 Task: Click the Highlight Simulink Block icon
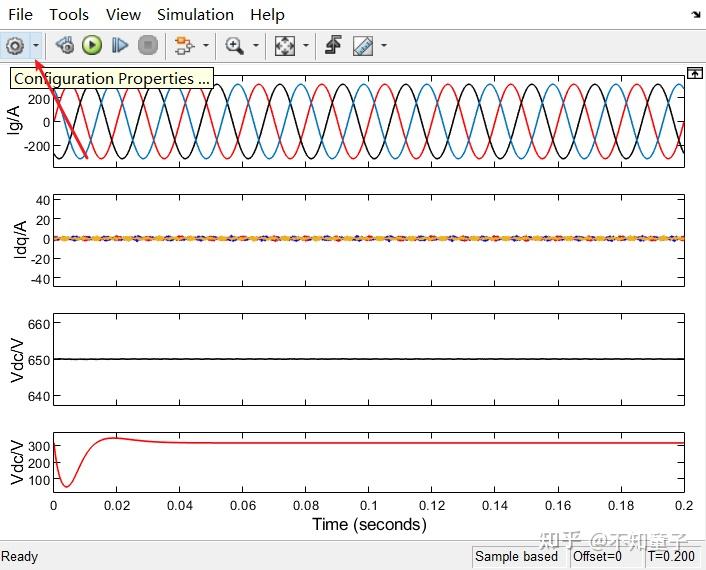[x=185, y=45]
